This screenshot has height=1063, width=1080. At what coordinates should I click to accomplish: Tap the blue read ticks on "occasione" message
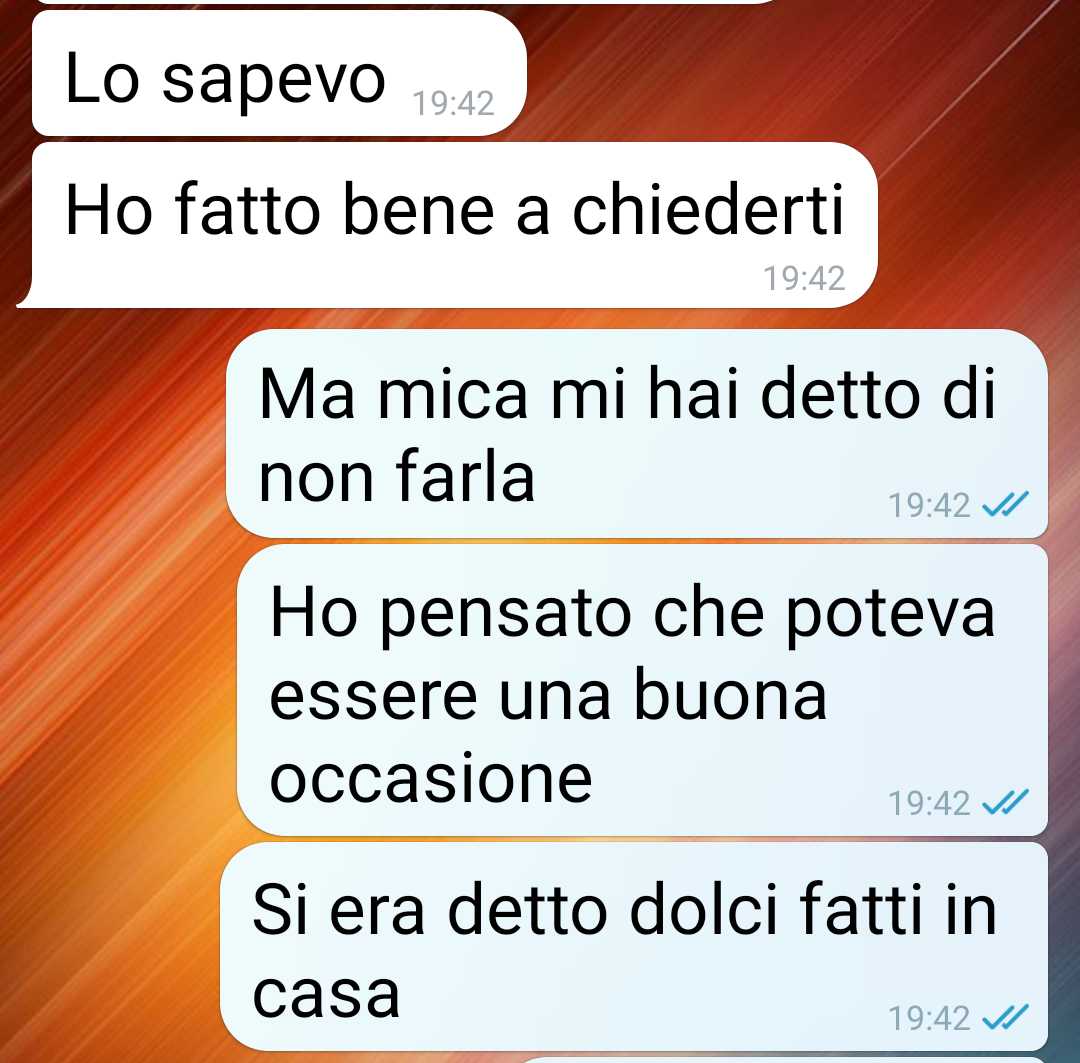1005,801
